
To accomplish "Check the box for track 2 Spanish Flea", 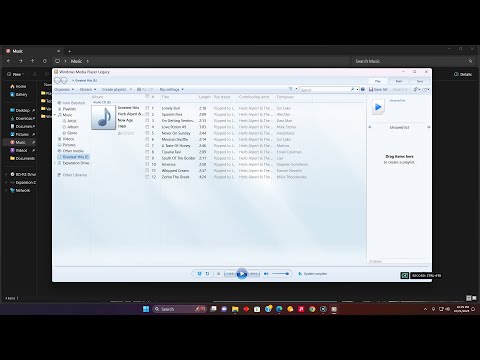I will 147,114.
